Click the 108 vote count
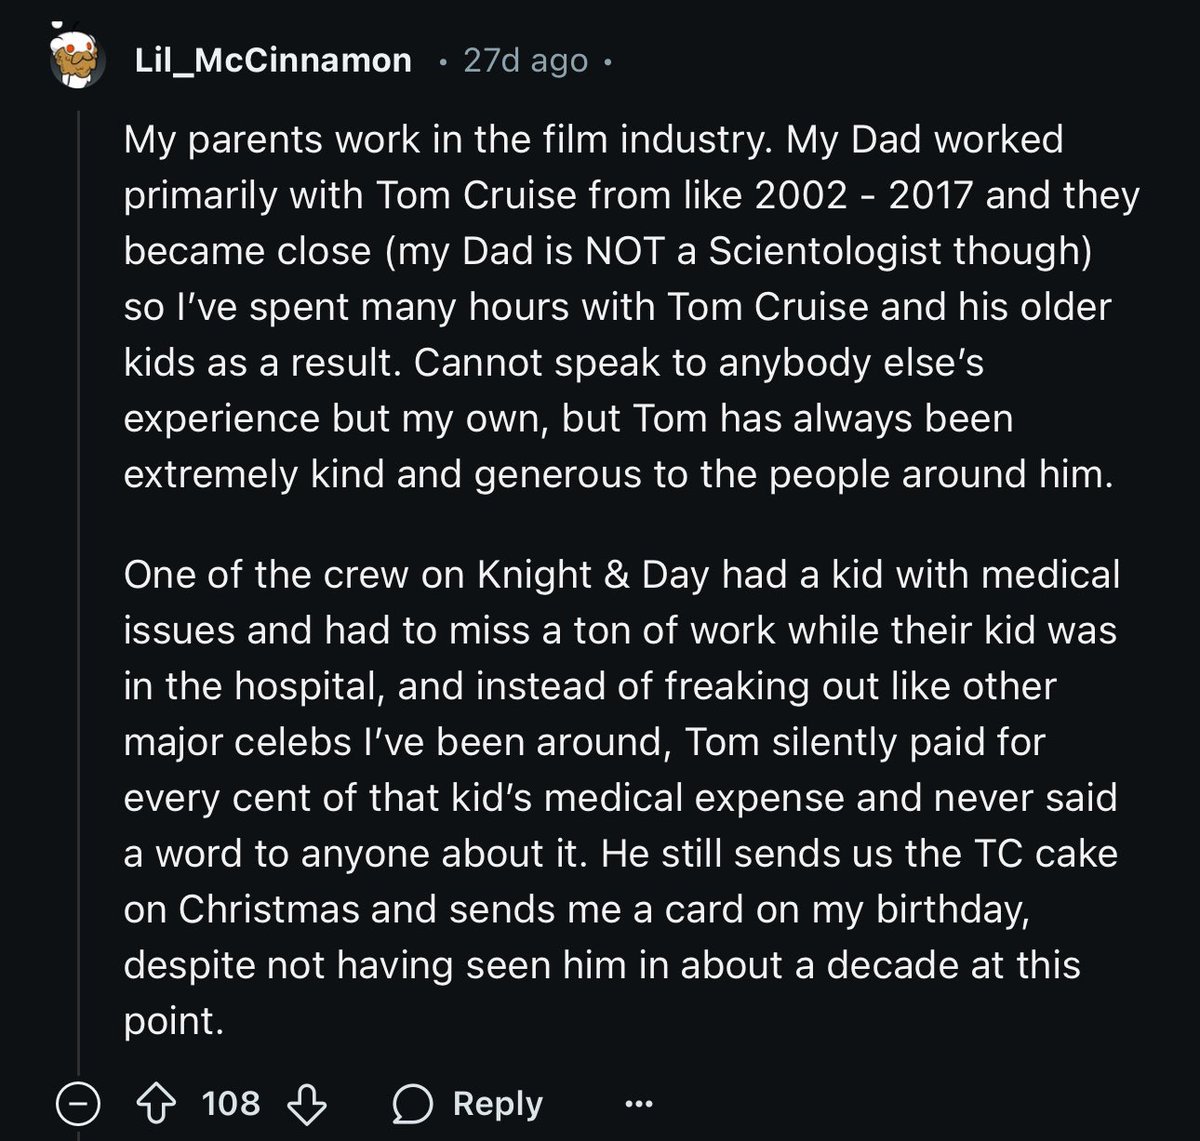The width and height of the screenshot is (1200, 1141). click(x=231, y=1104)
